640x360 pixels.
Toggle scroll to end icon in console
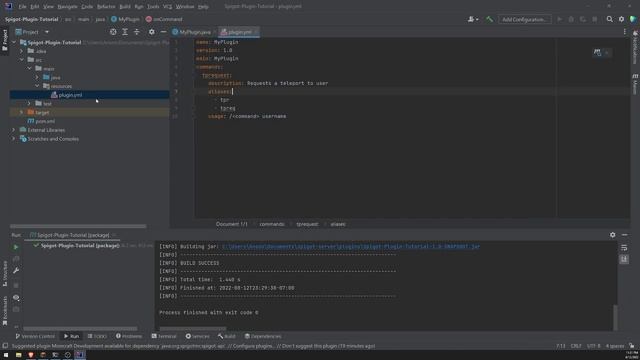(624, 259)
